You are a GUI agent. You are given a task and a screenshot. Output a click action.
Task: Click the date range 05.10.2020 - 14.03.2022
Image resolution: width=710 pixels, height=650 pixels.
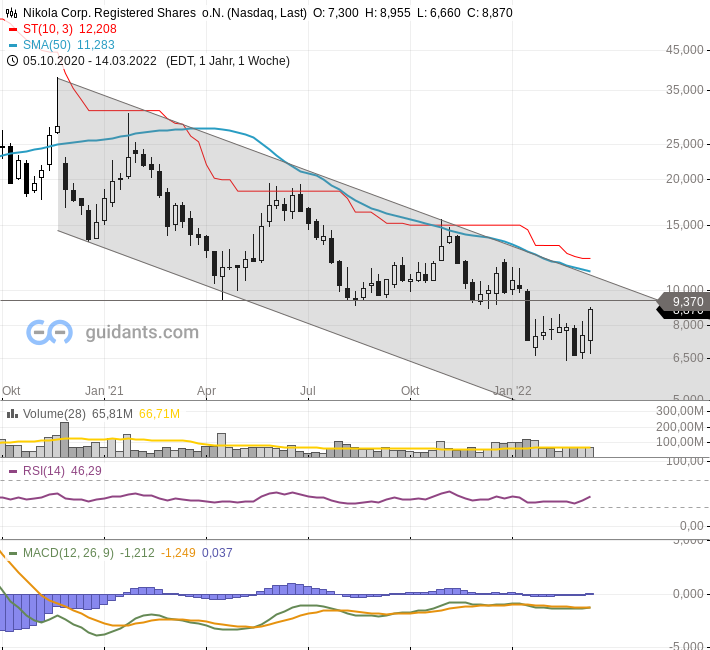coord(90,61)
